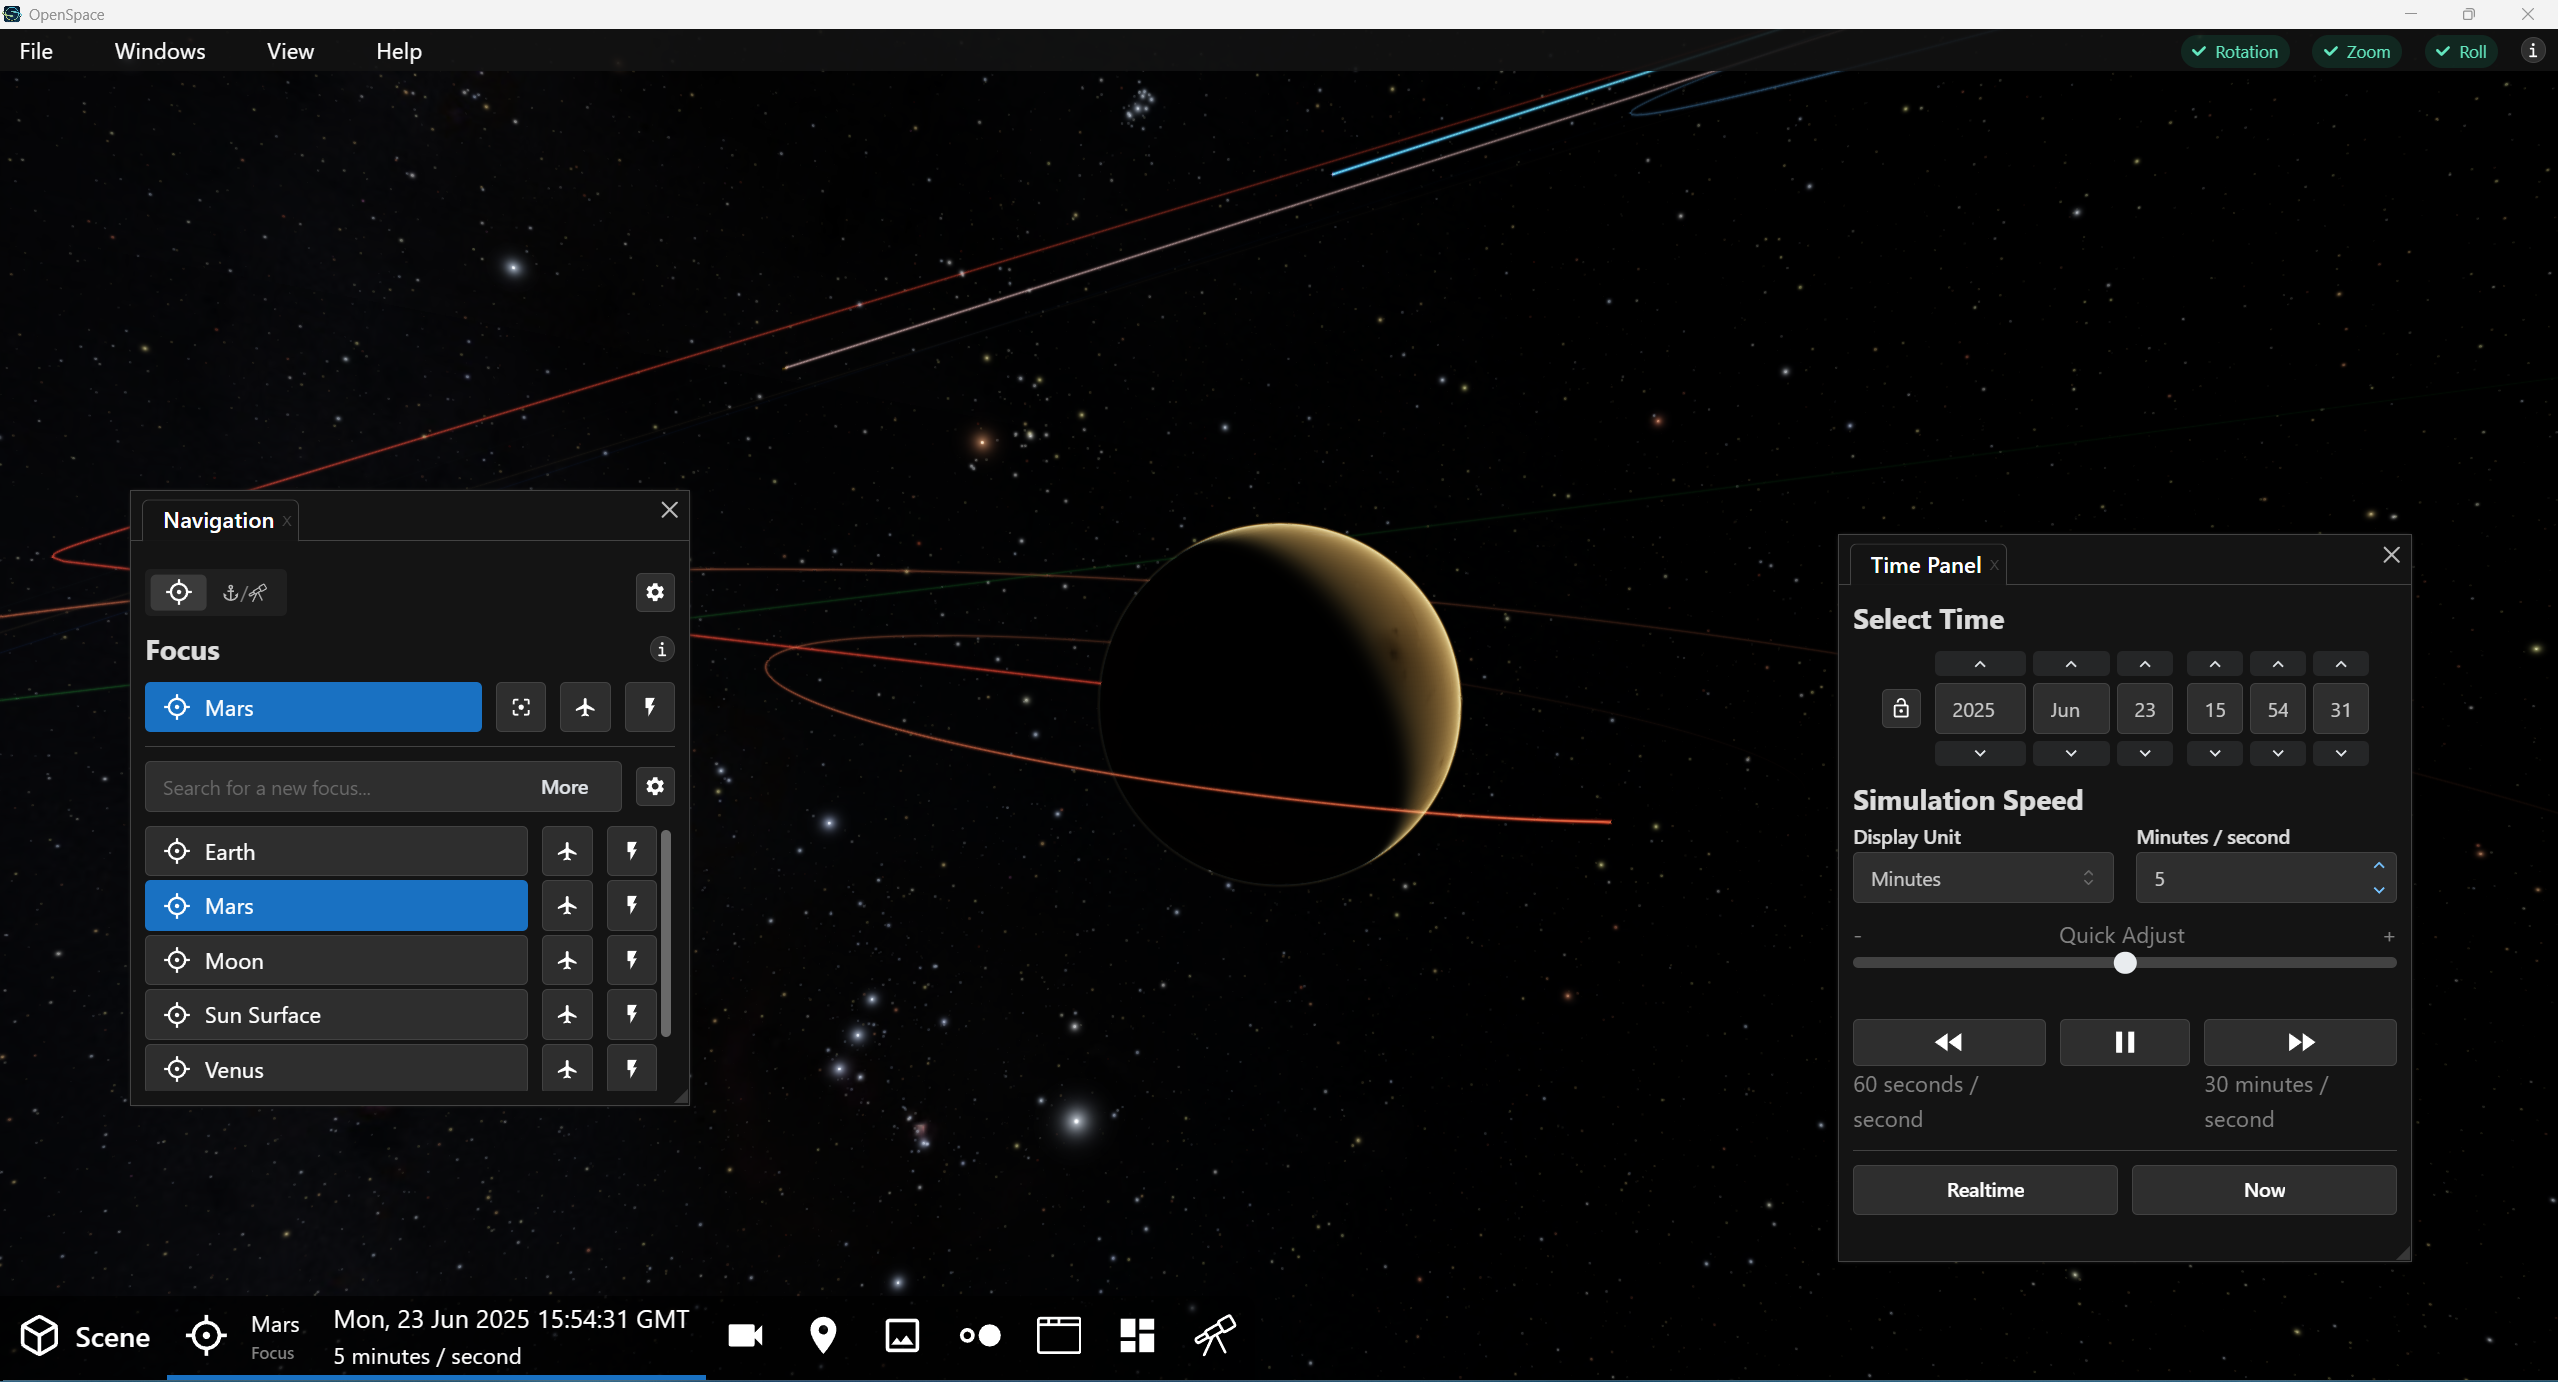2558x1382 pixels.
Task: Pause the simulation
Action: pos(2125,1043)
